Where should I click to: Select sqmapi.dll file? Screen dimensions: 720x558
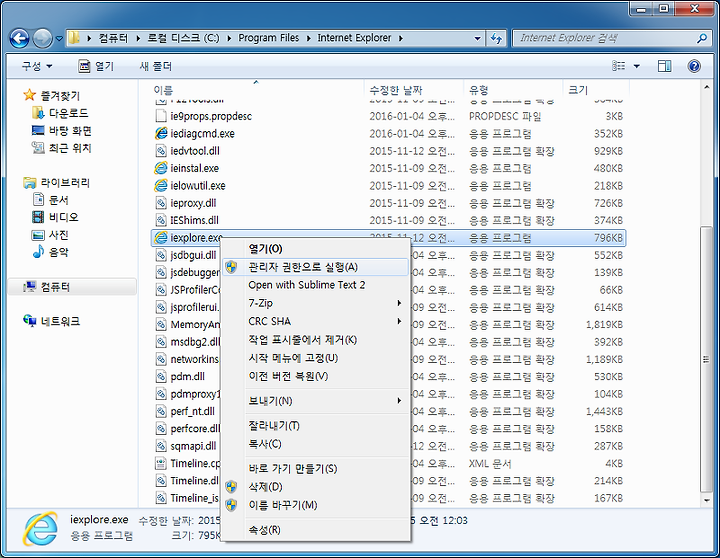point(193,446)
